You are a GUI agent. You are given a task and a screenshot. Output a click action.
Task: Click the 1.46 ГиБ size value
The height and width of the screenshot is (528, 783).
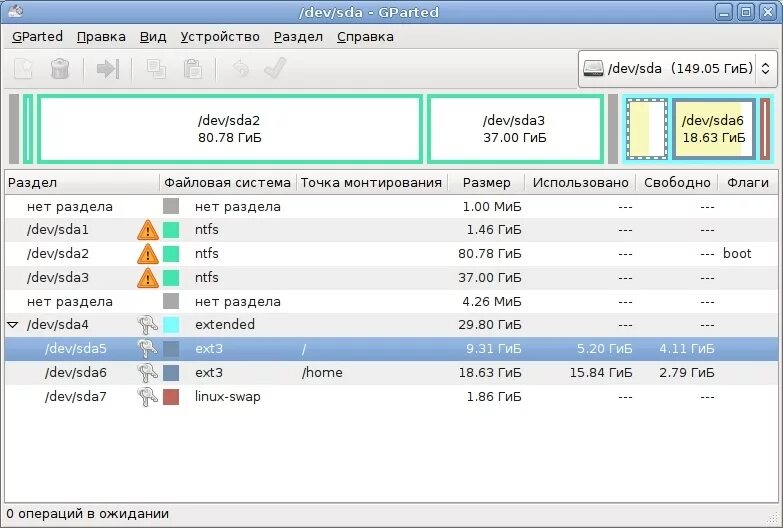pos(494,230)
